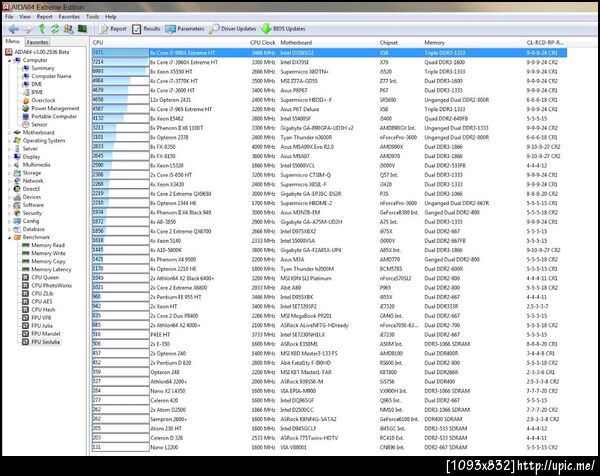Screen dimensions: 600x476
Task: Select the 12x Opteron 2431 result row
Action: 329,99
